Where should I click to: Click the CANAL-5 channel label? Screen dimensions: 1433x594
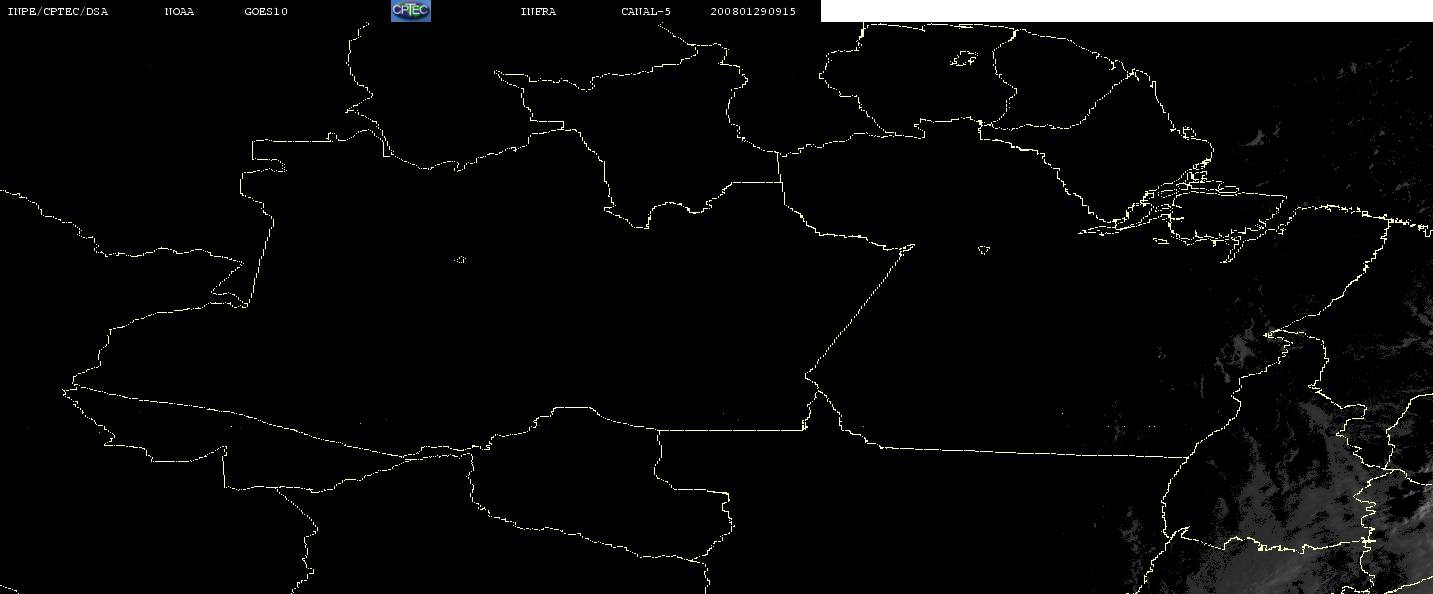[646, 12]
